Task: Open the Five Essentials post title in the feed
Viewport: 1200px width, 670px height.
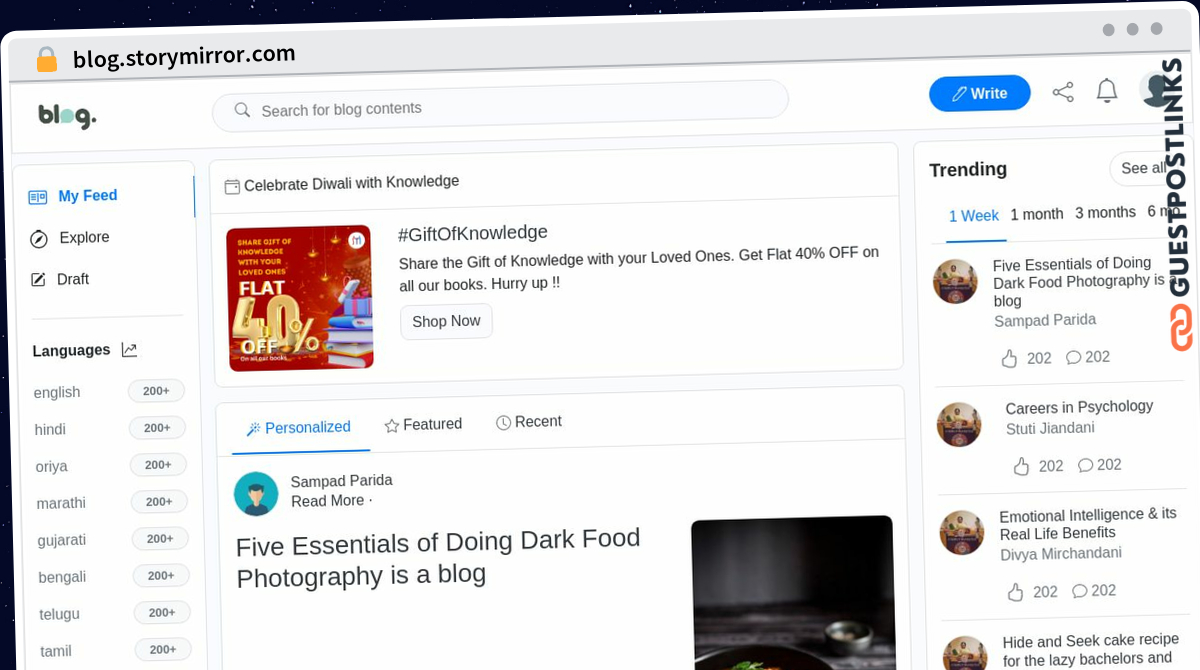Action: (438, 558)
